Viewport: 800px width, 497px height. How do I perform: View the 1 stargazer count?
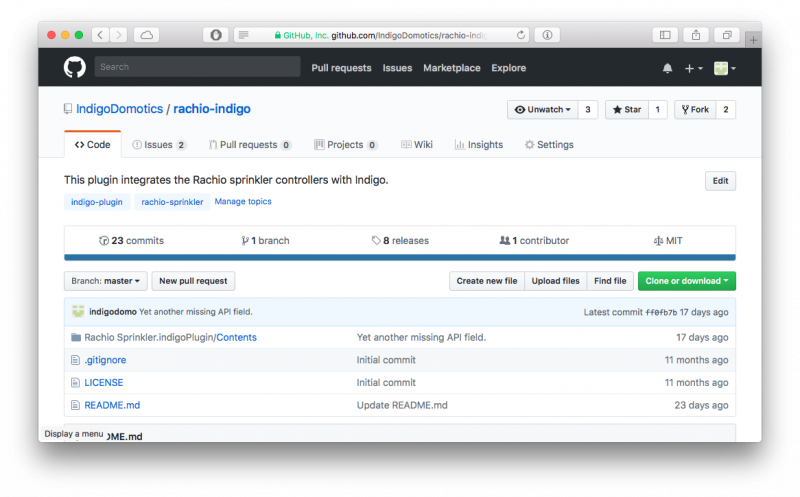[x=658, y=110]
